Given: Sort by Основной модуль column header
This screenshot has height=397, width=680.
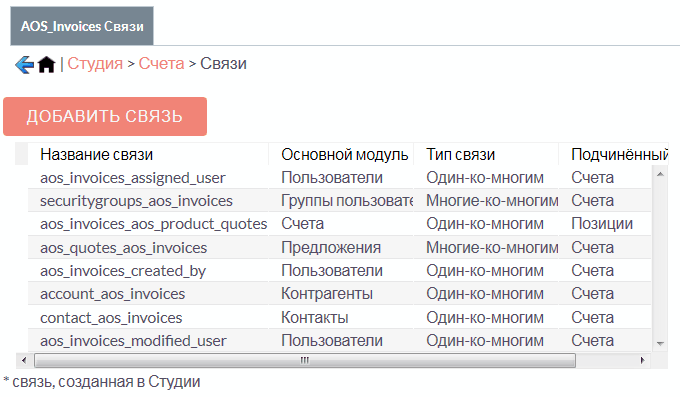Looking at the screenshot, I should (345, 154).
